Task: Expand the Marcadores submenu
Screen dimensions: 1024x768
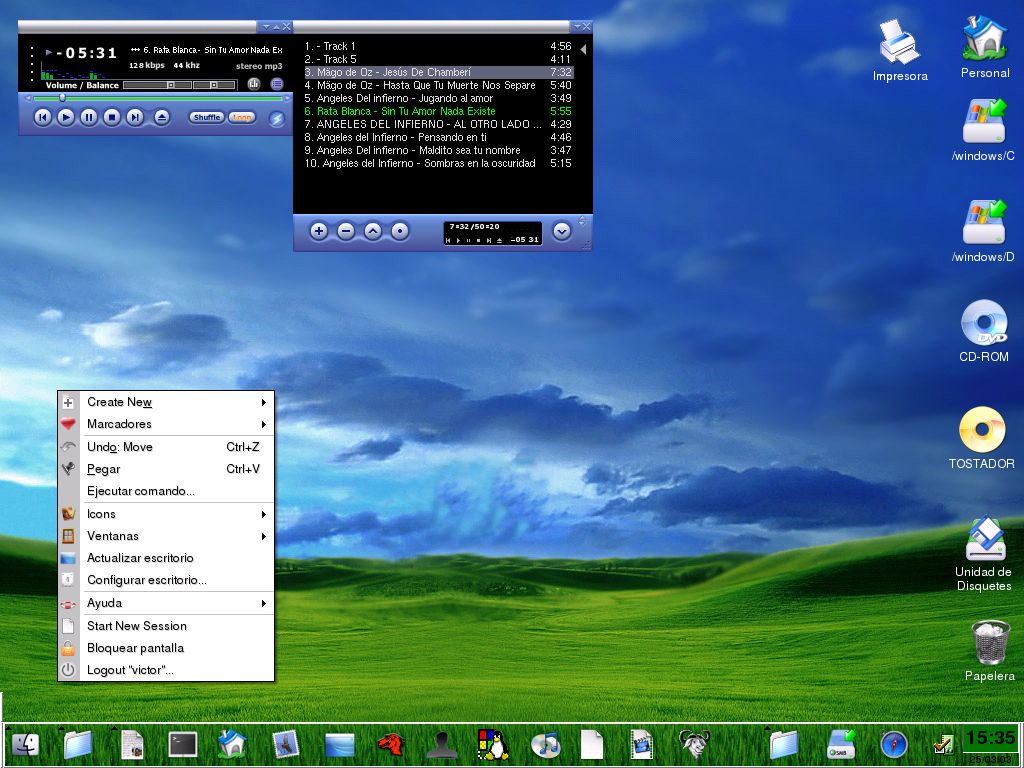Action: click(167, 424)
